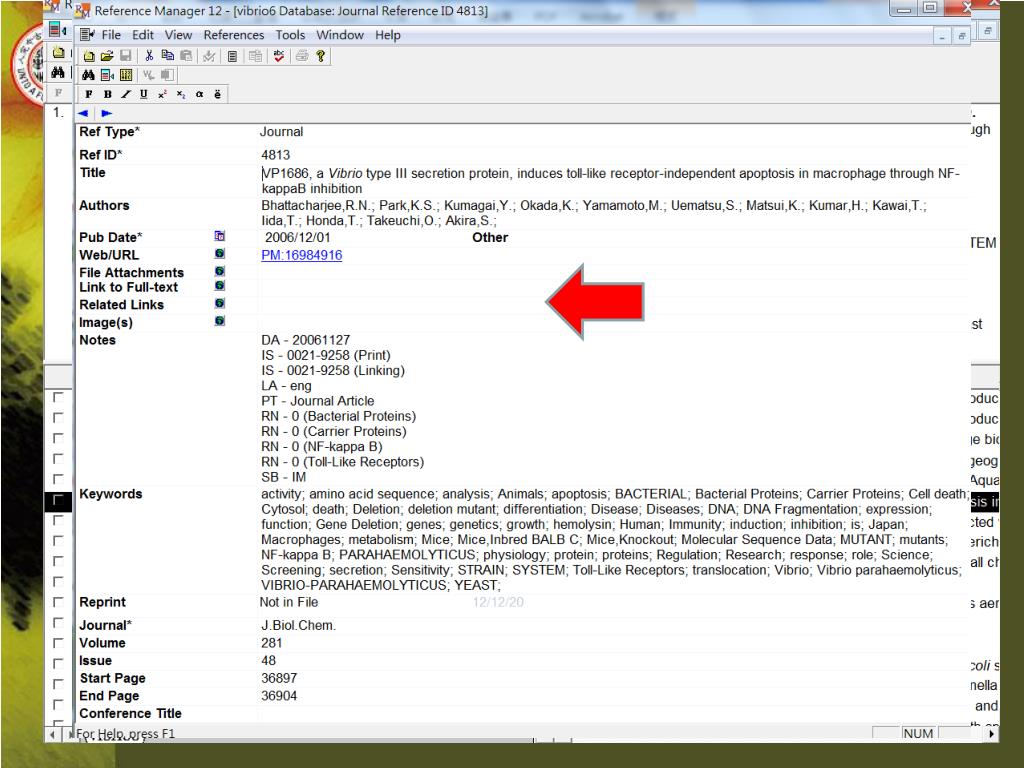Toggle italic with the slanted I icon
Viewport: 1024px width, 768px height.
[x=125, y=94]
